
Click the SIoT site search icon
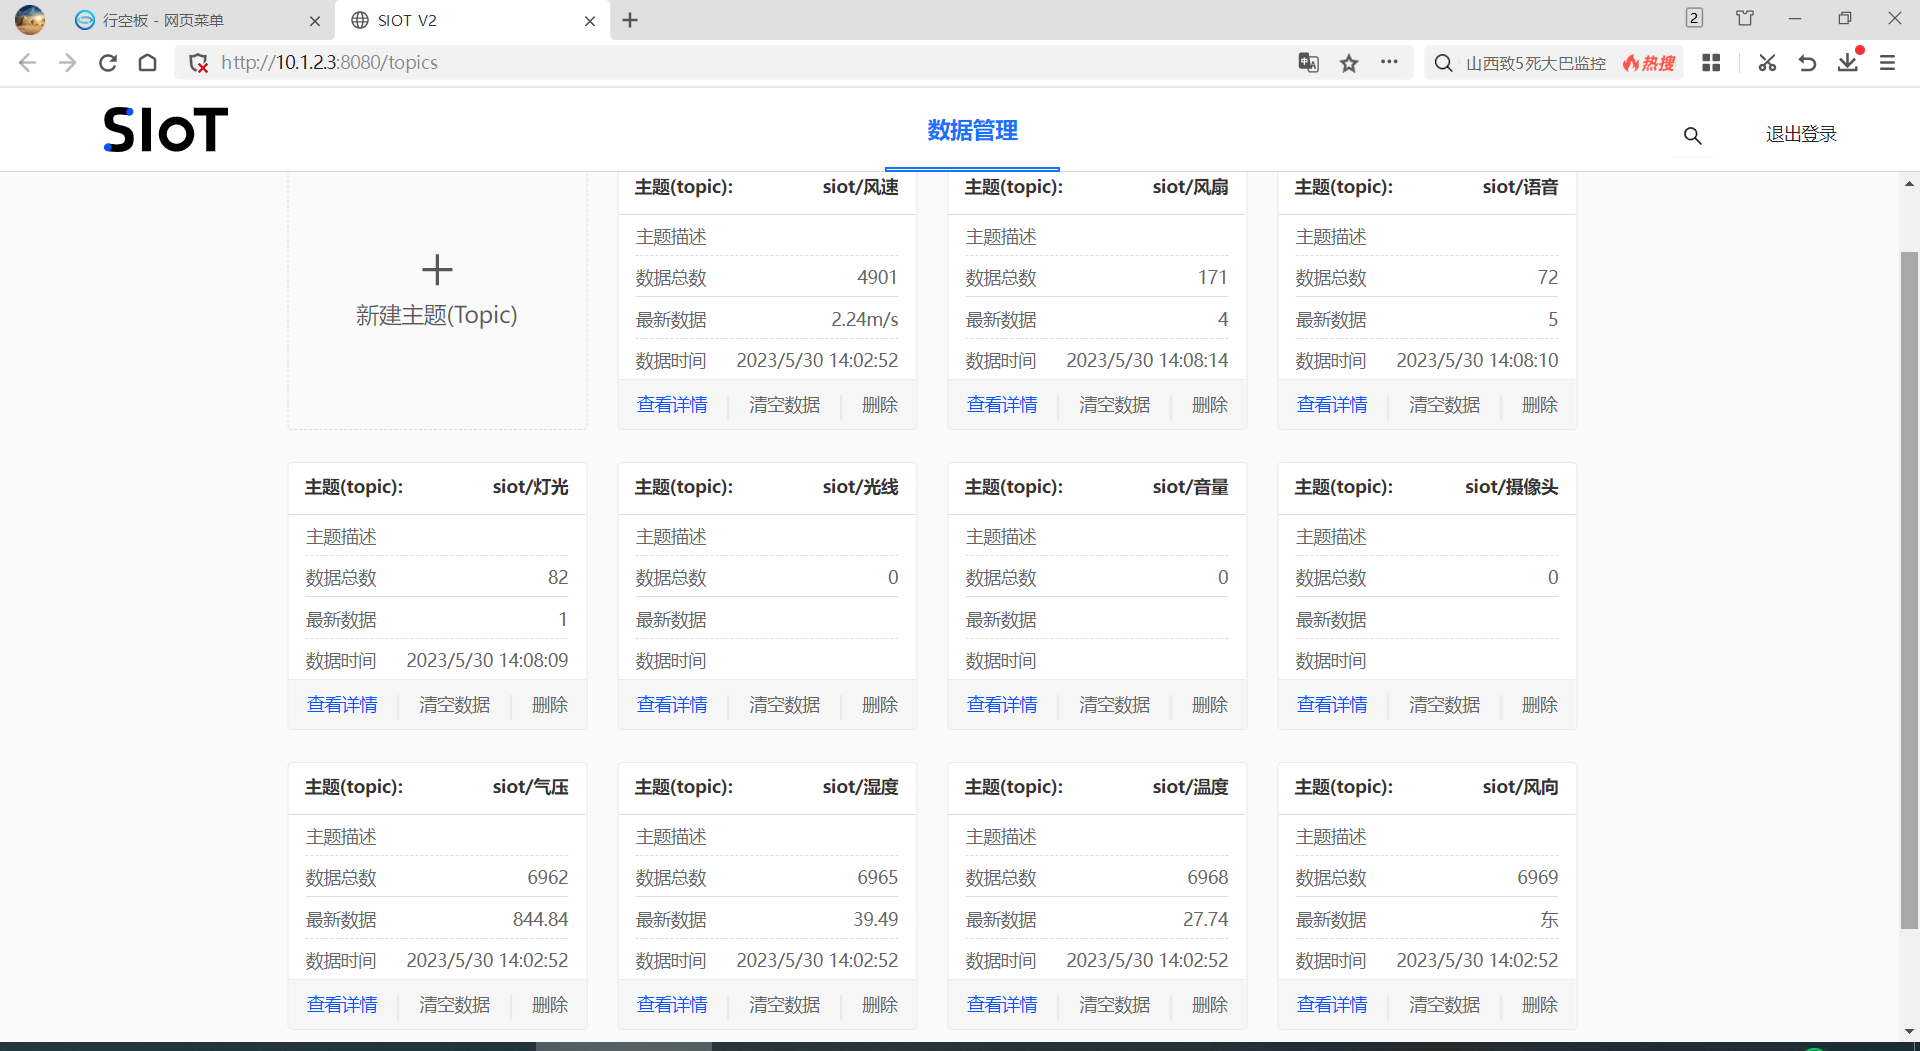click(1692, 135)
